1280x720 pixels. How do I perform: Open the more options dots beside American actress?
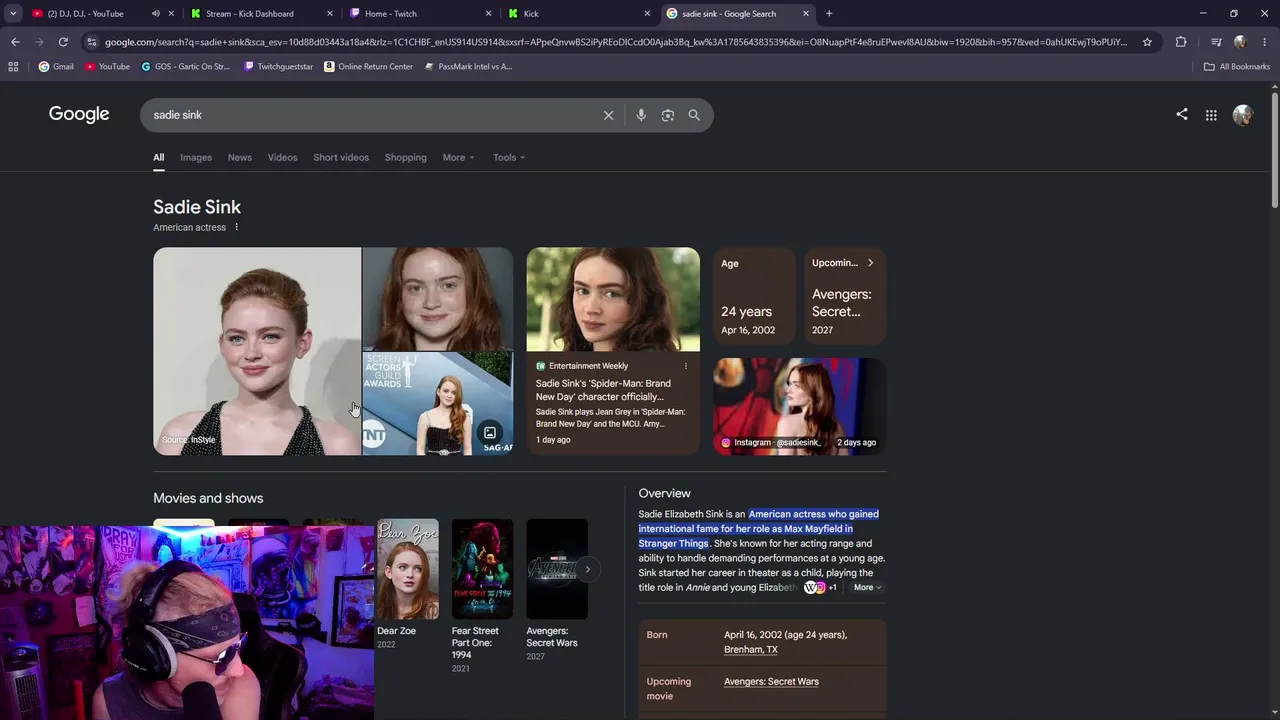(x=237, y=227)
